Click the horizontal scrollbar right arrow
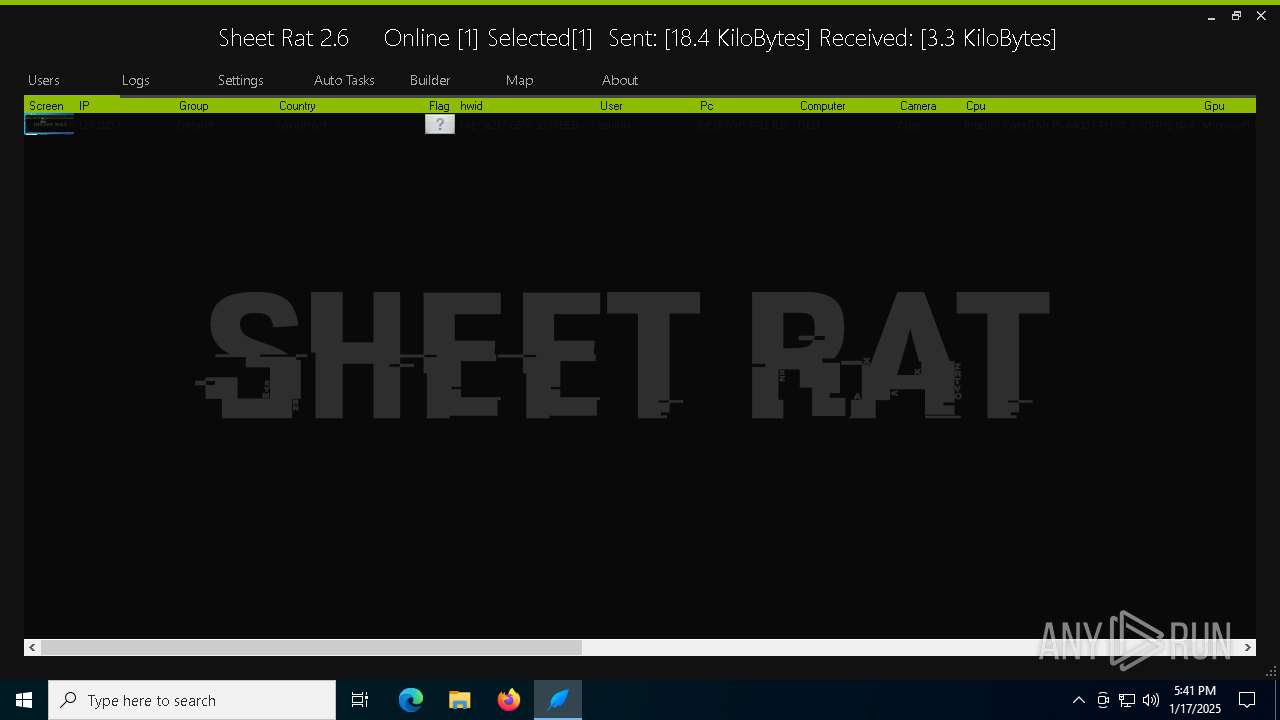The image size is (1280, 720). pyautogui.click(x=1248, y=648)
